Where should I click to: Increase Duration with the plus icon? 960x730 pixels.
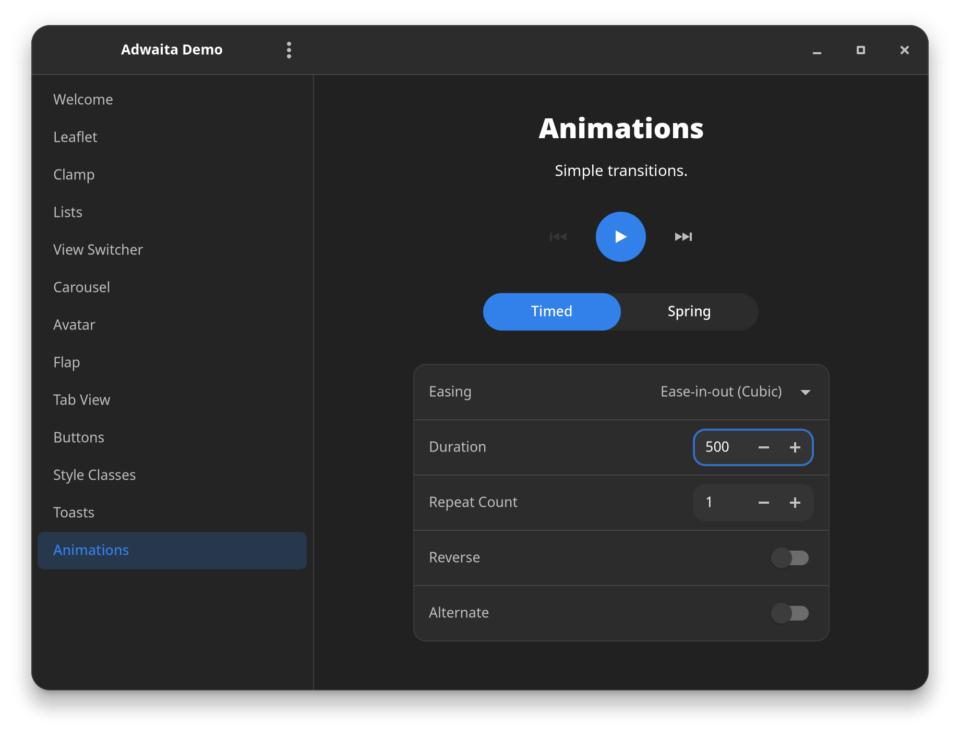795,447
